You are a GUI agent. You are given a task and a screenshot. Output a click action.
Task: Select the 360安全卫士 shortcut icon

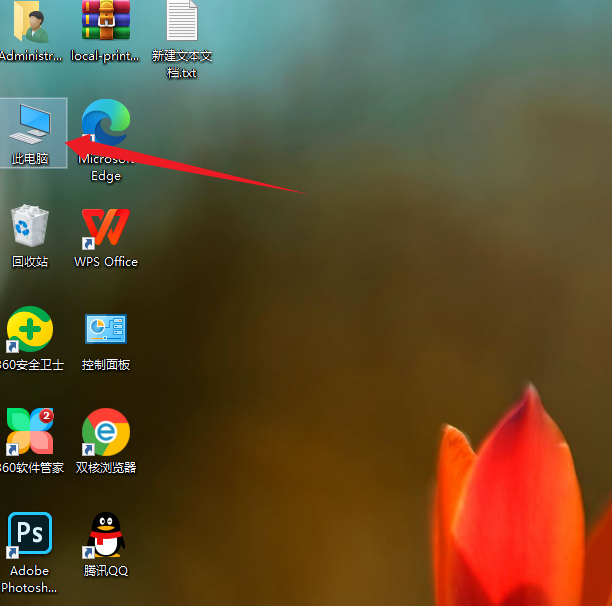tap(30, 329)
